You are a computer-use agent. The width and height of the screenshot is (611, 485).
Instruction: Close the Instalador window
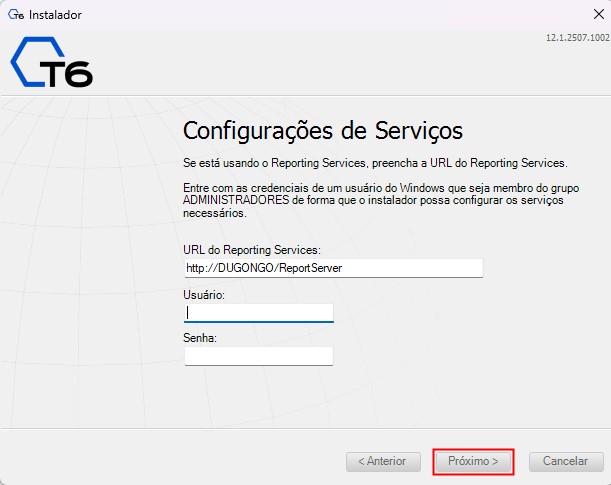599,14
